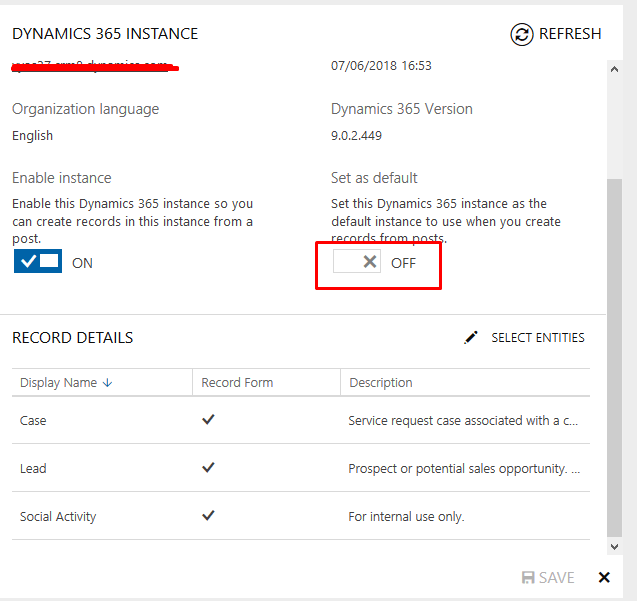
Task: Switch on the Set as default toggle
Action: click(357, 261)
